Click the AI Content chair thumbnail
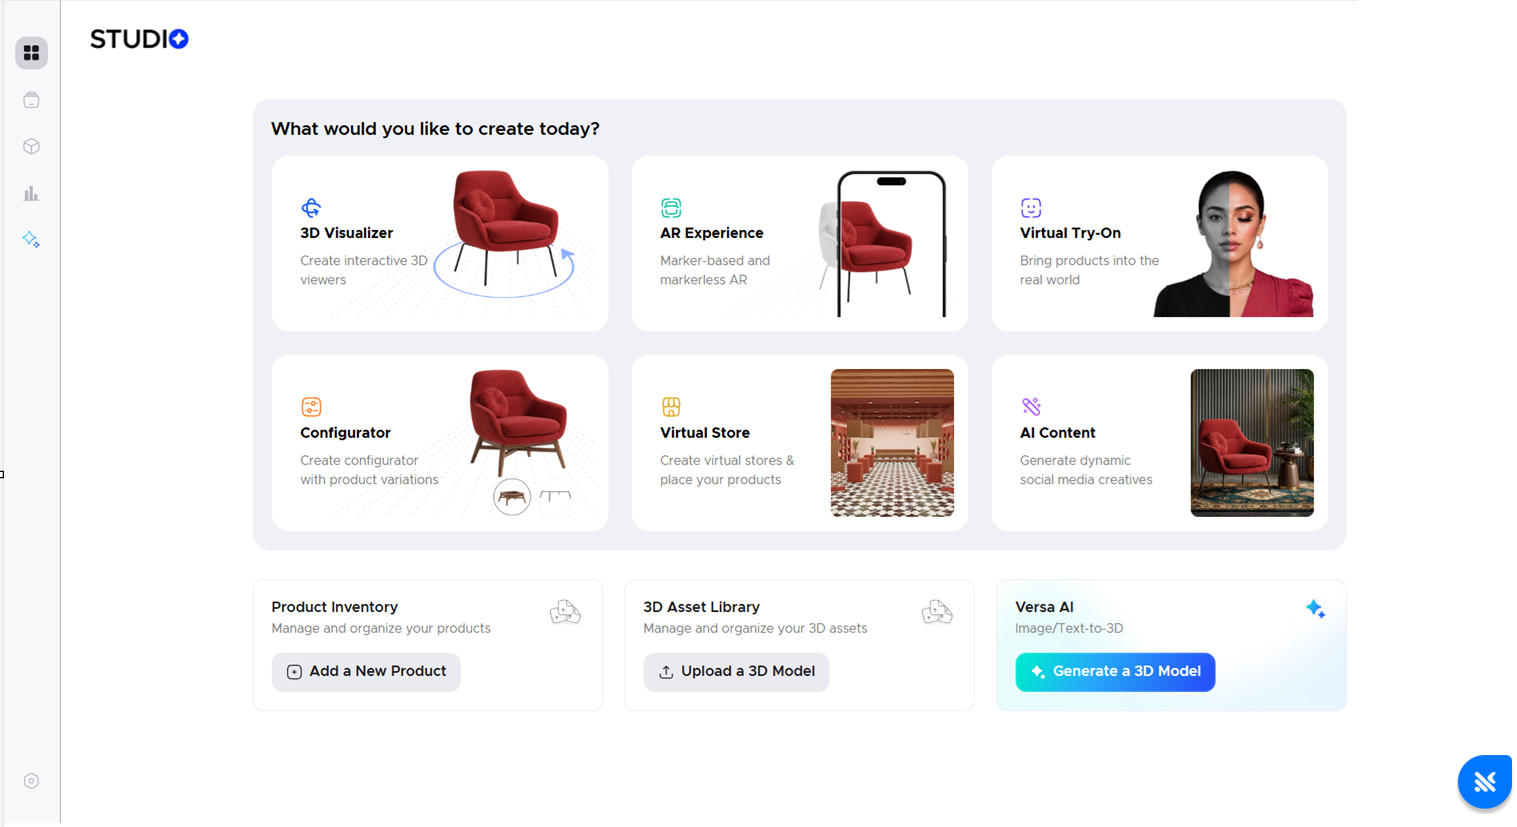This screenshot has height=827, width=1517. (1252, 443)
